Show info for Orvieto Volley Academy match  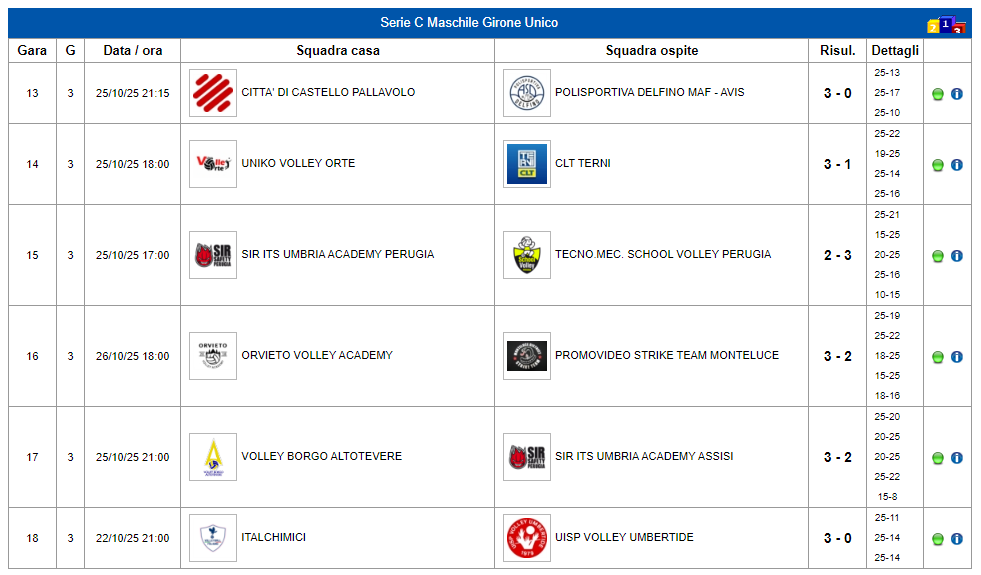pyautogui.click(x=956, y=357)
